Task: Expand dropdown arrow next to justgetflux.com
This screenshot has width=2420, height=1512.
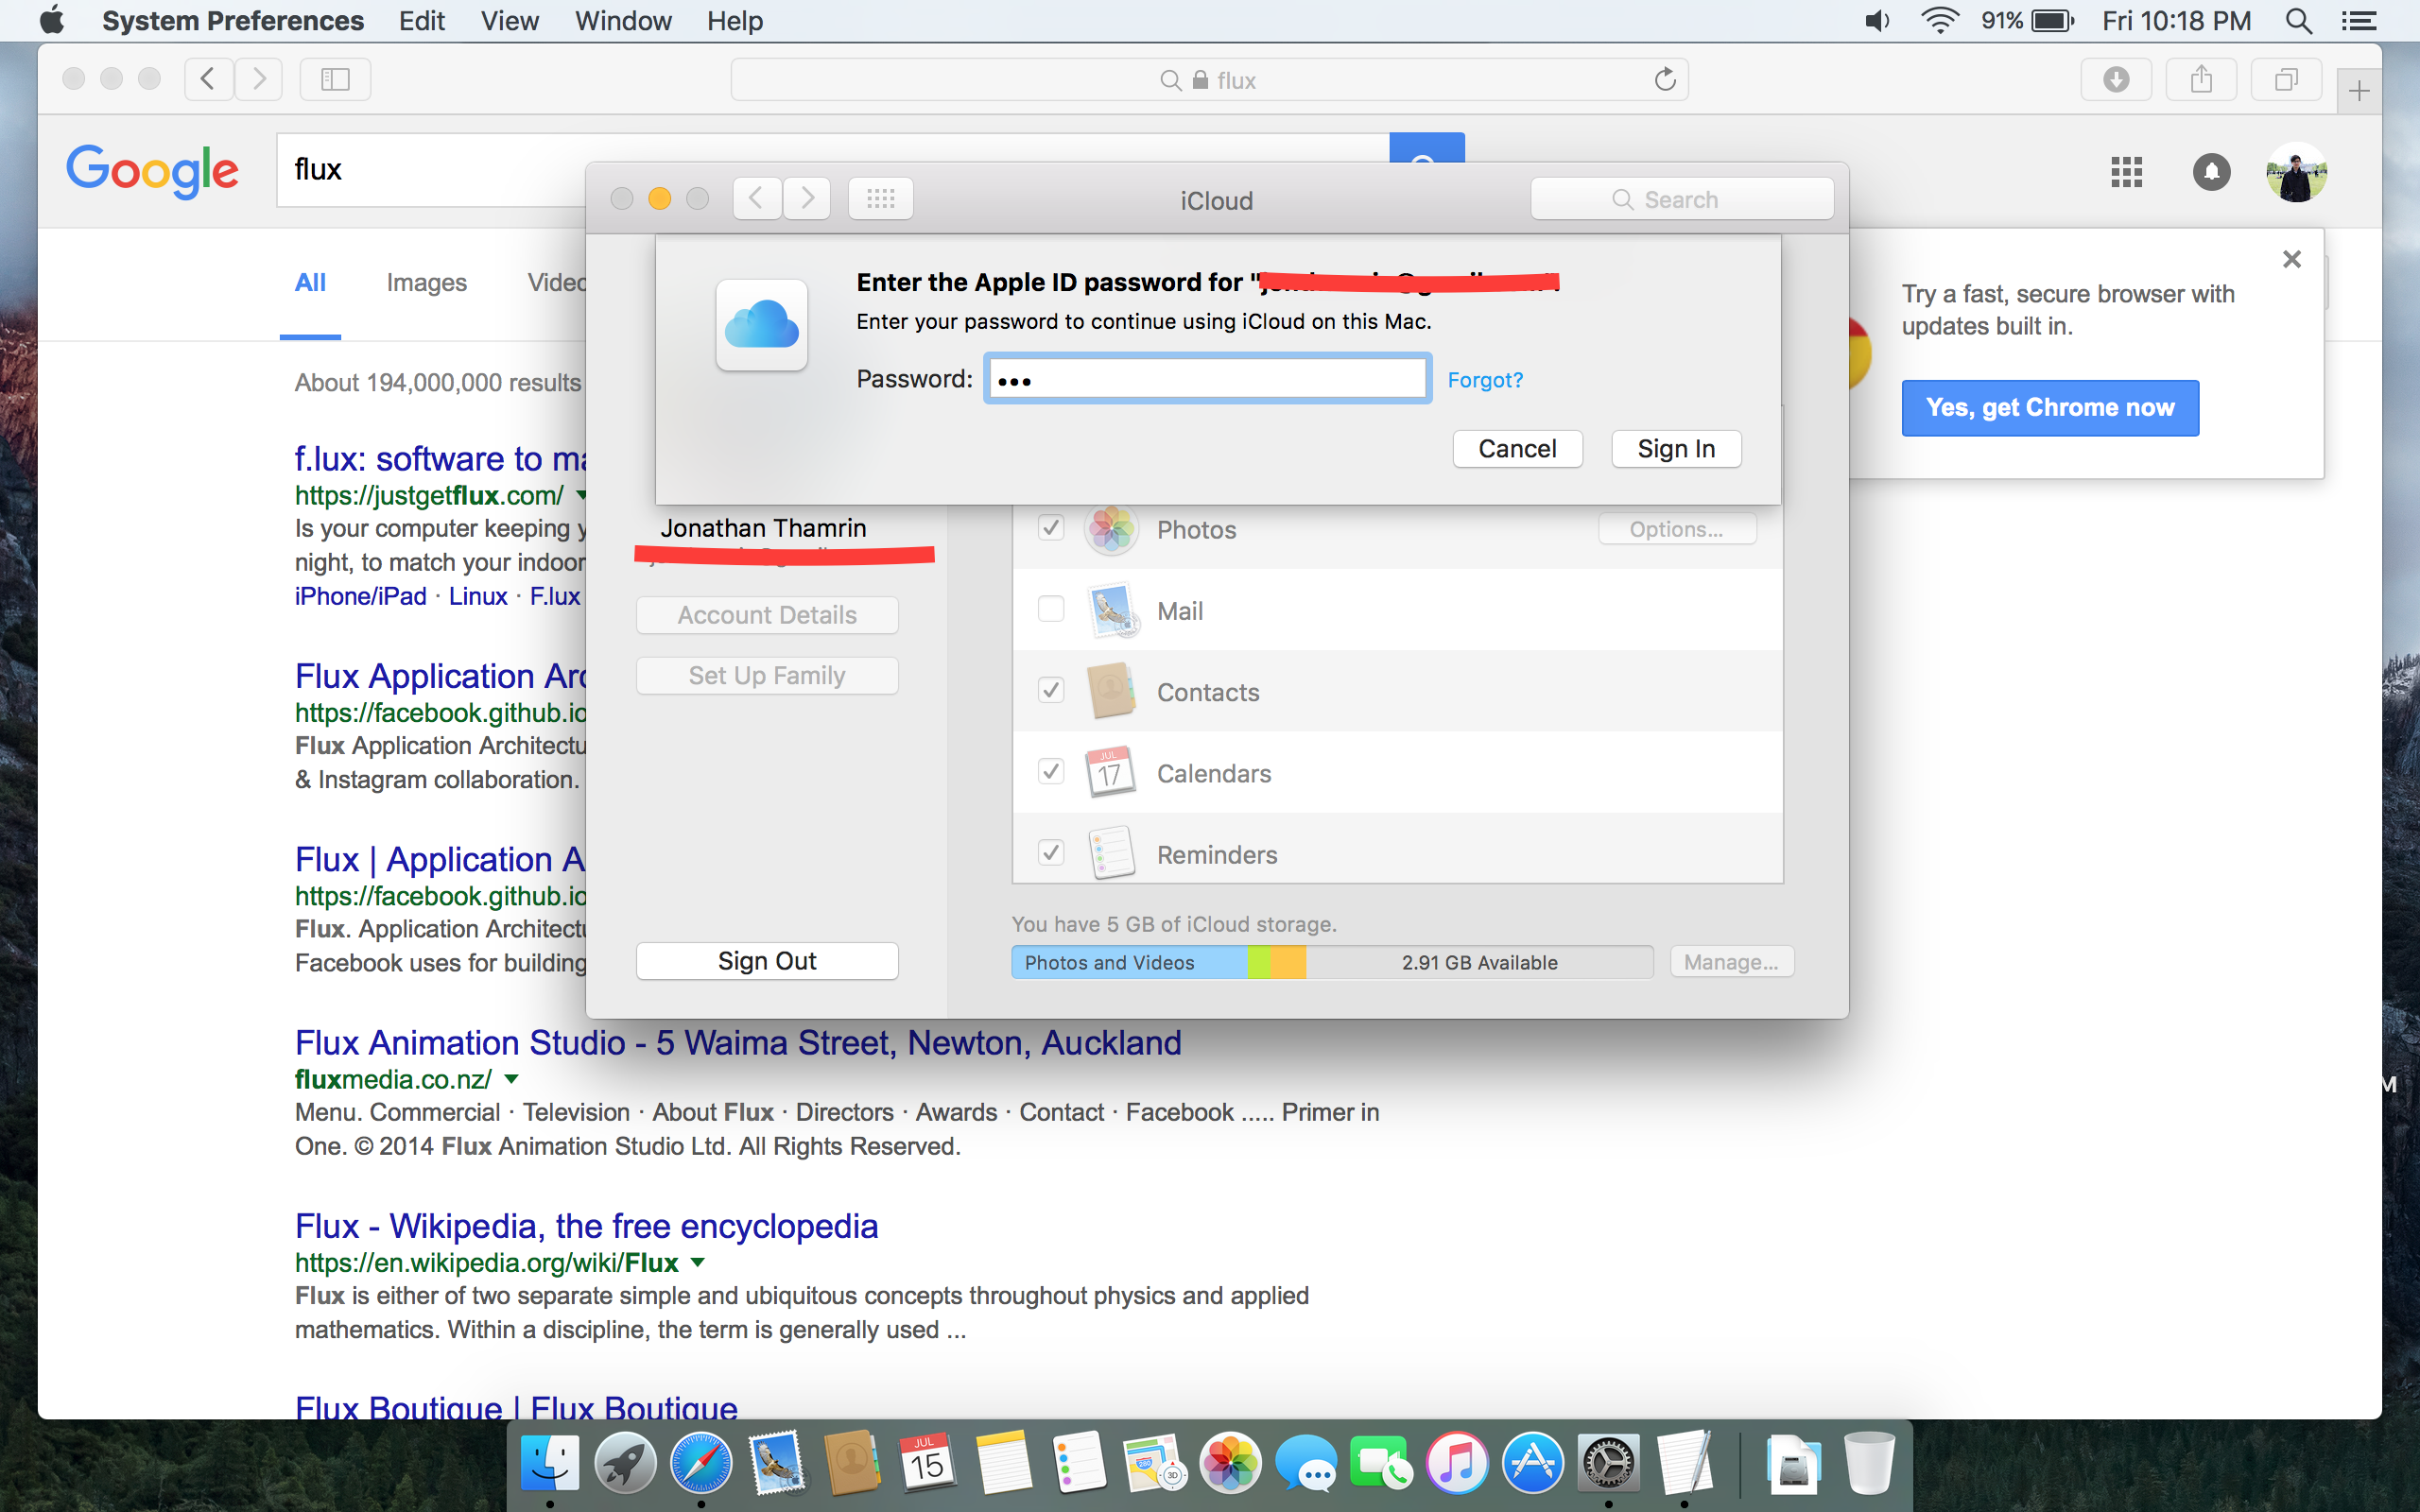Action: (580, 495)
